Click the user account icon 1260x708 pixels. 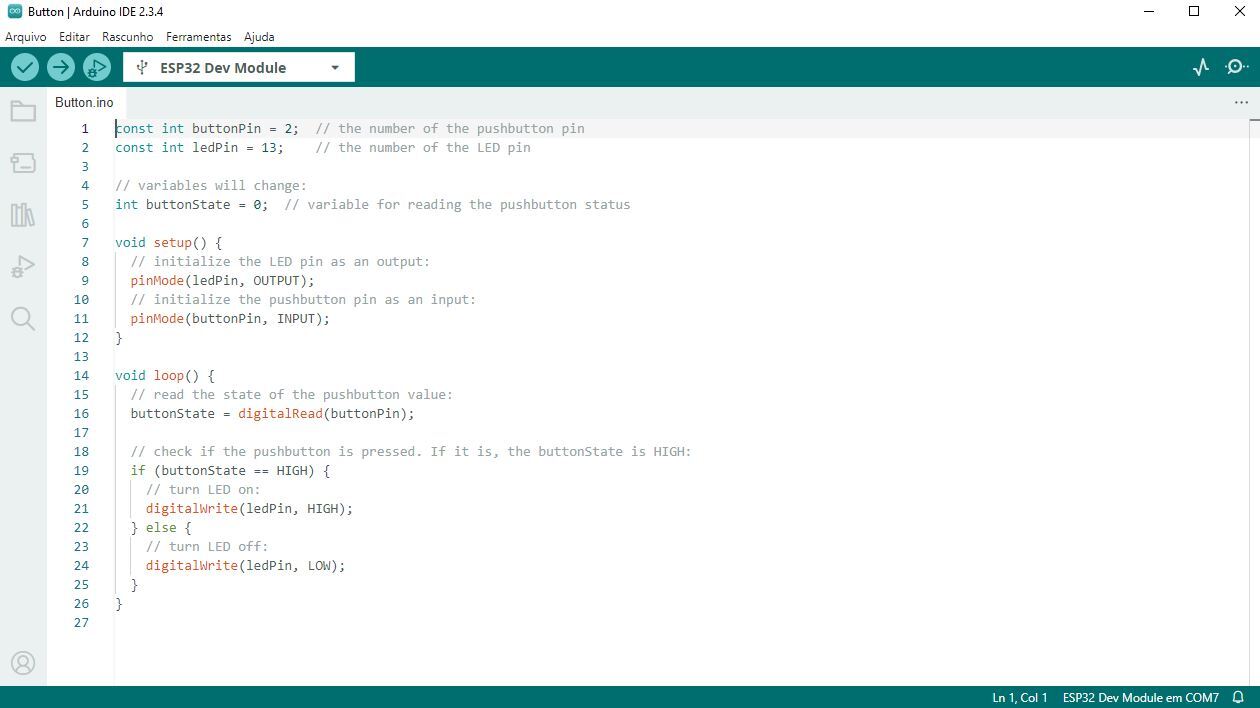[x=22, y=662]
